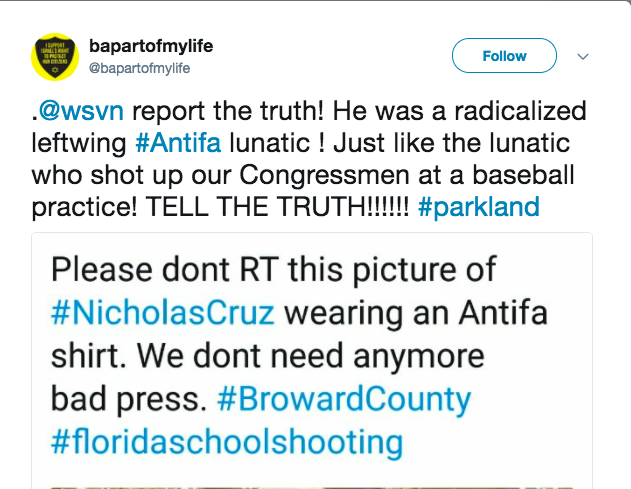631x489 pixels.
Task: Click #NicholasCruz in the embedded image
Action: pyautogui.click(x=162, y=312)
